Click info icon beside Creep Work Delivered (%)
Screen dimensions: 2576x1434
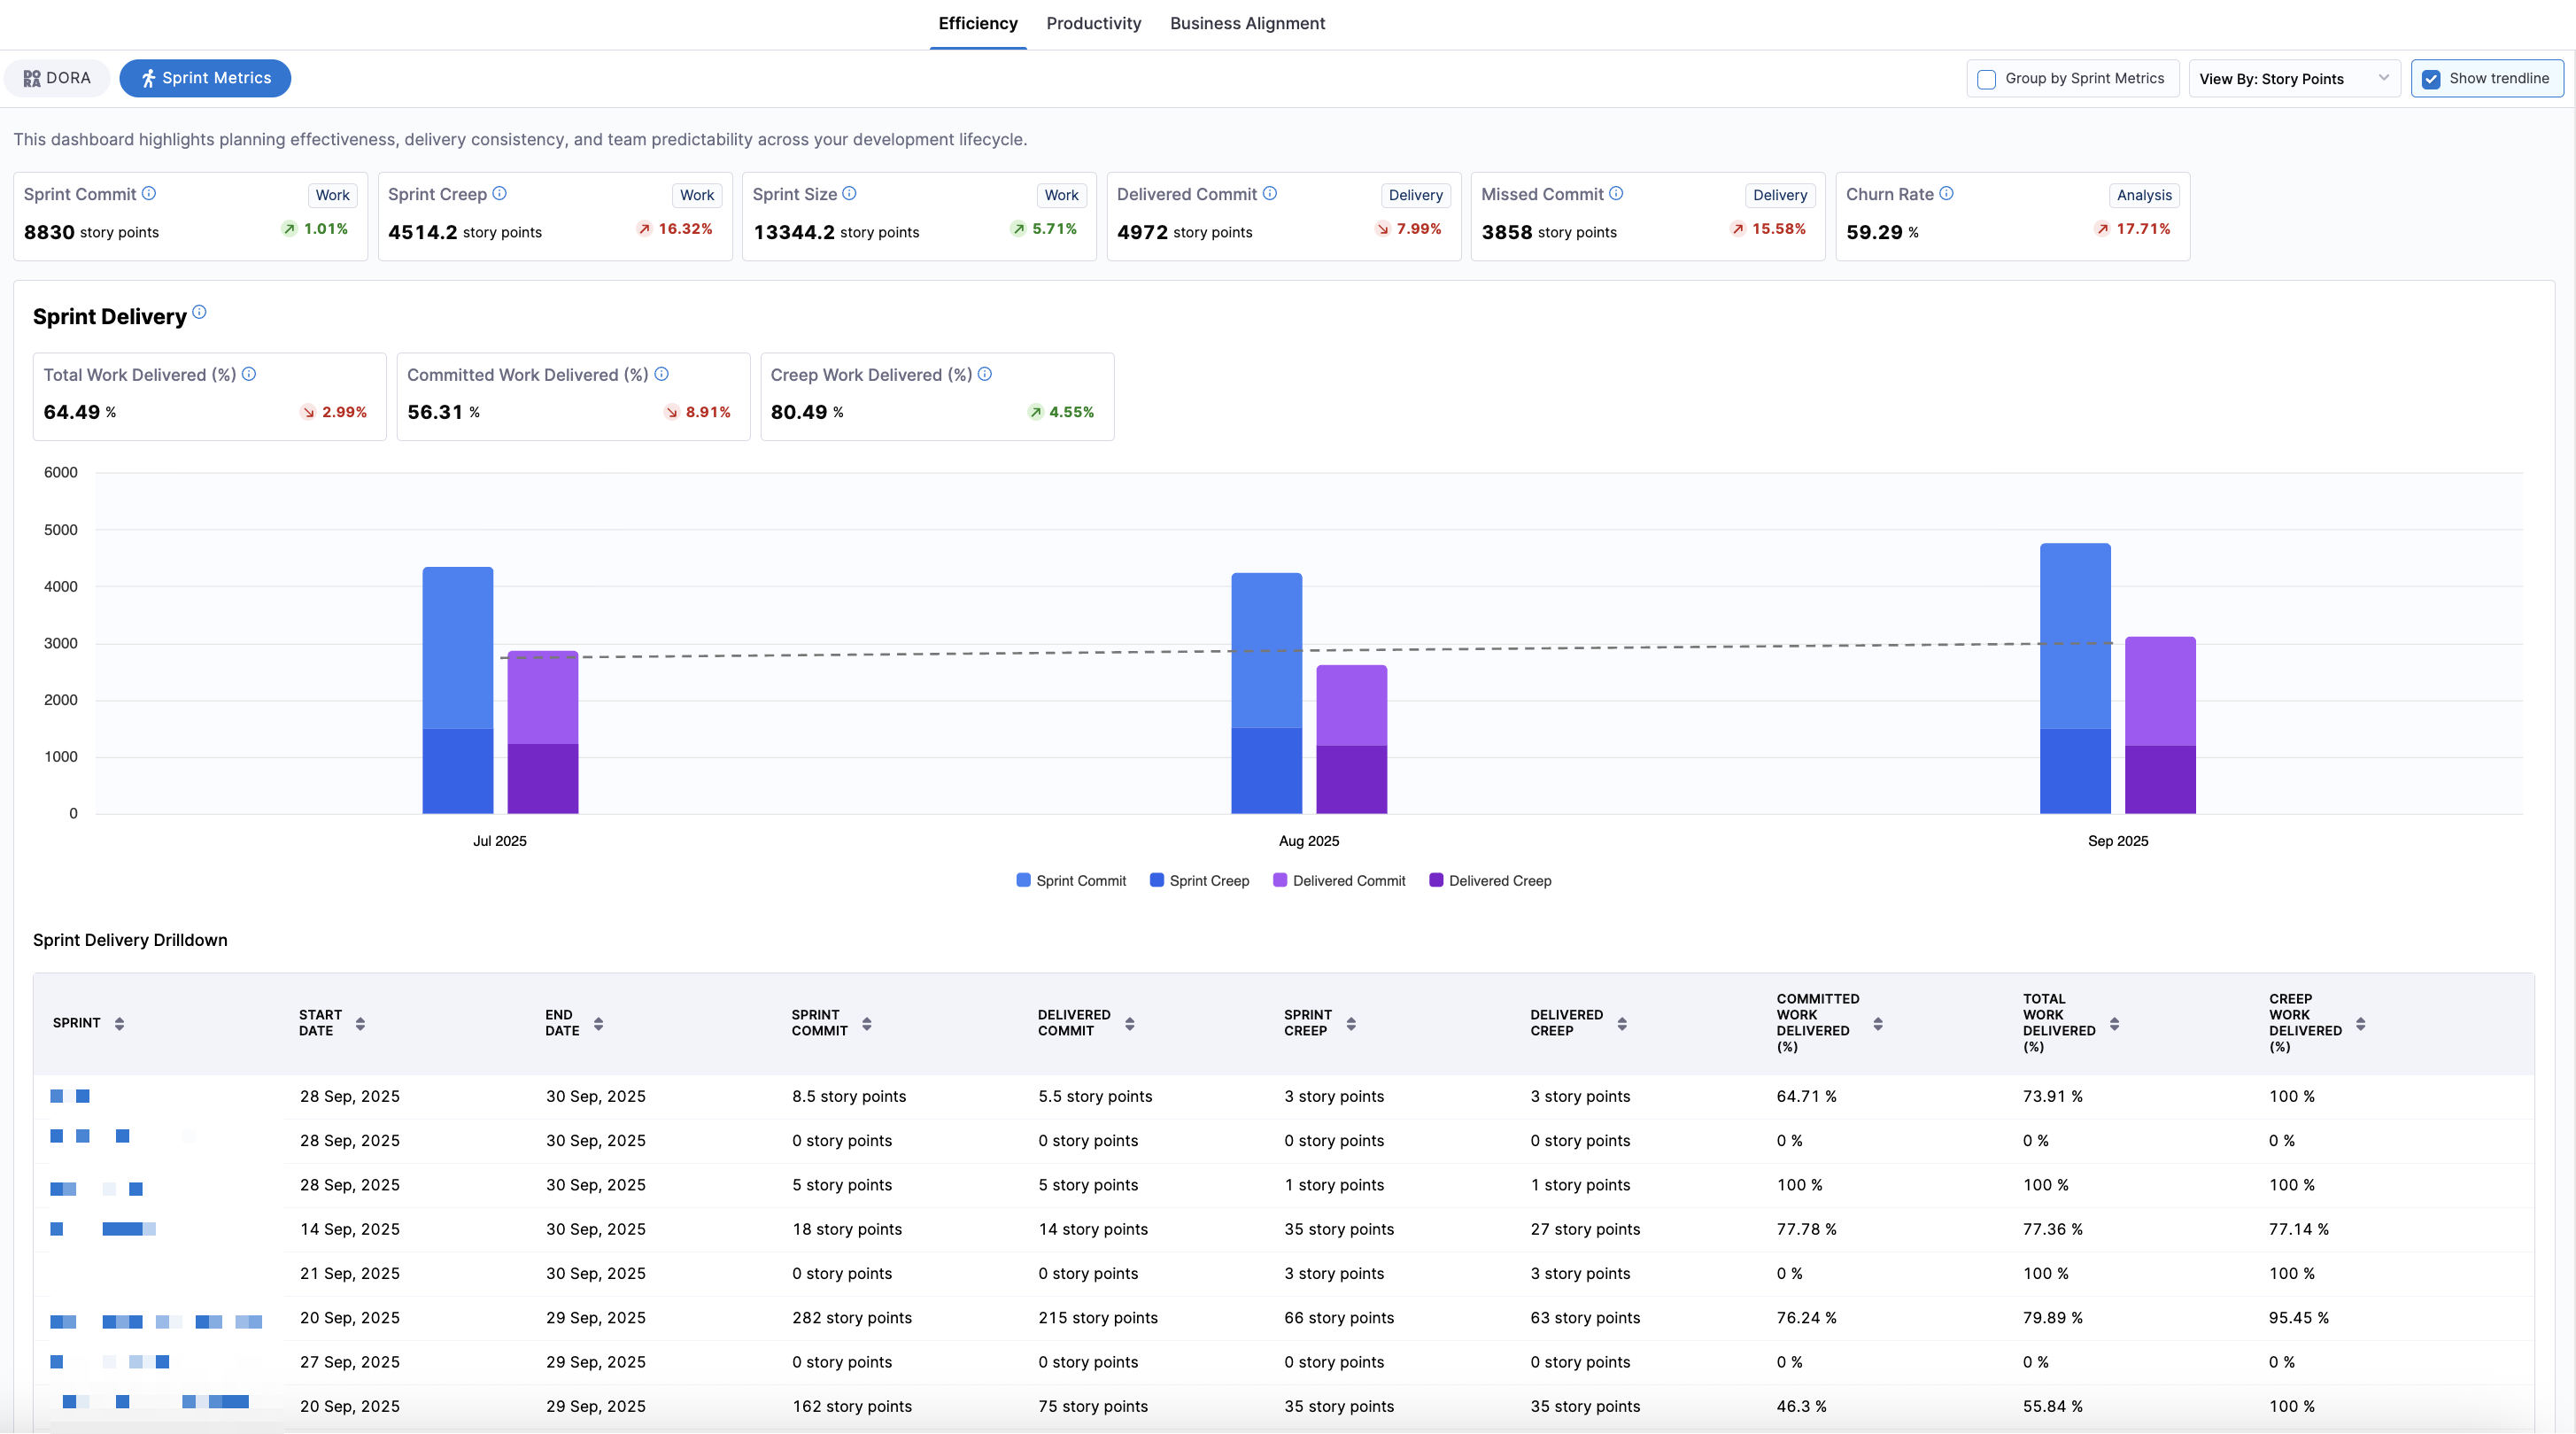pos(985,374)
